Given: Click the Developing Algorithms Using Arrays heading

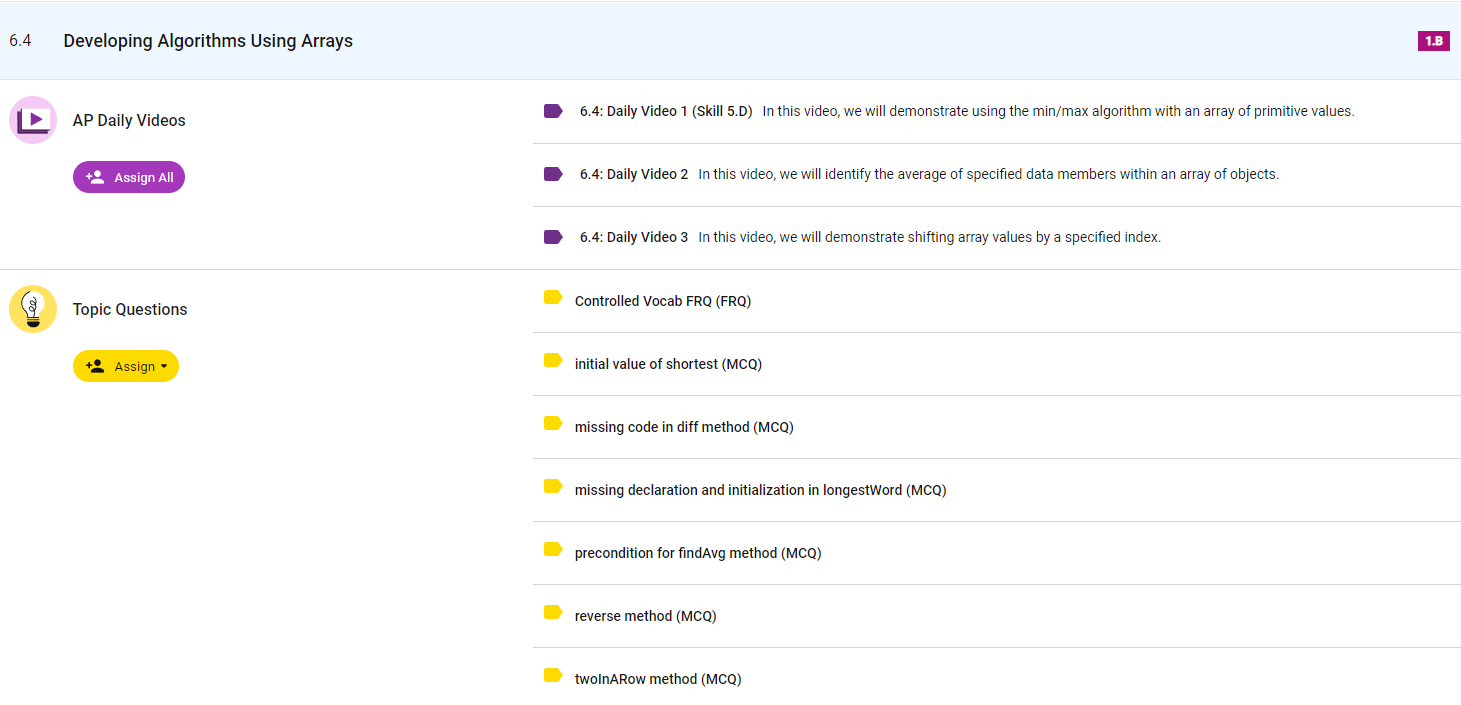Looking at the screenshot, I should (x=208, y=41).
